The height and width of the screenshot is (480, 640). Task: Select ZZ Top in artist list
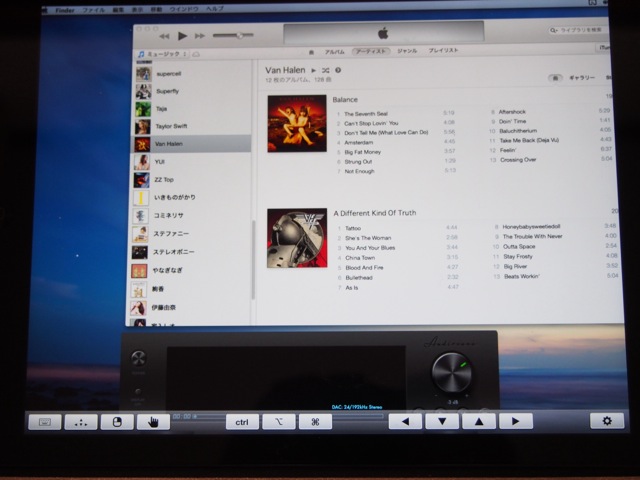pyautogui.click(x=191, y=180)
